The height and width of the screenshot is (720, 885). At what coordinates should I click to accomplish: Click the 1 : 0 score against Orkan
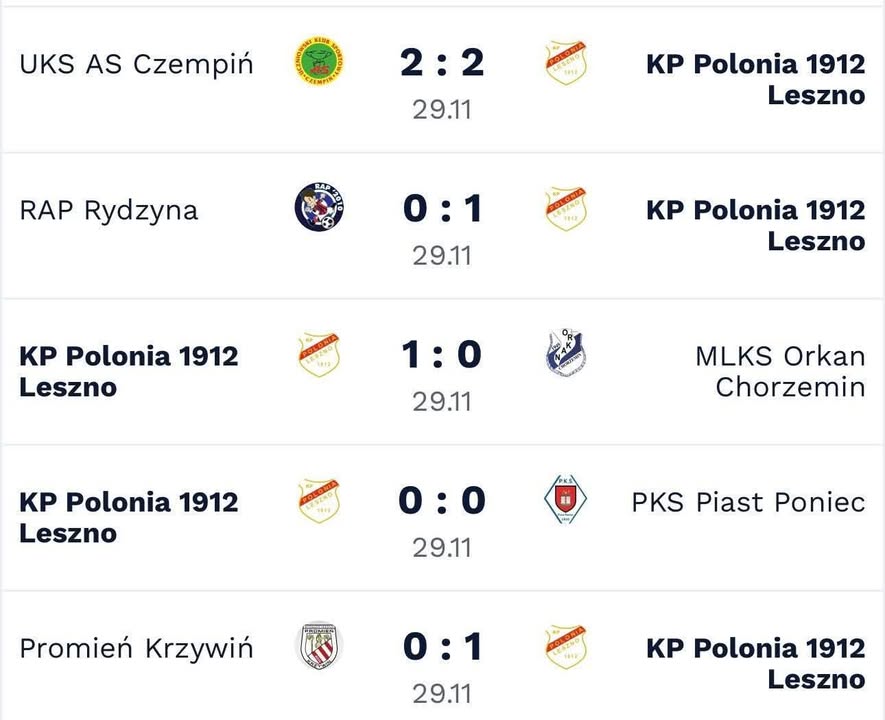442,354
